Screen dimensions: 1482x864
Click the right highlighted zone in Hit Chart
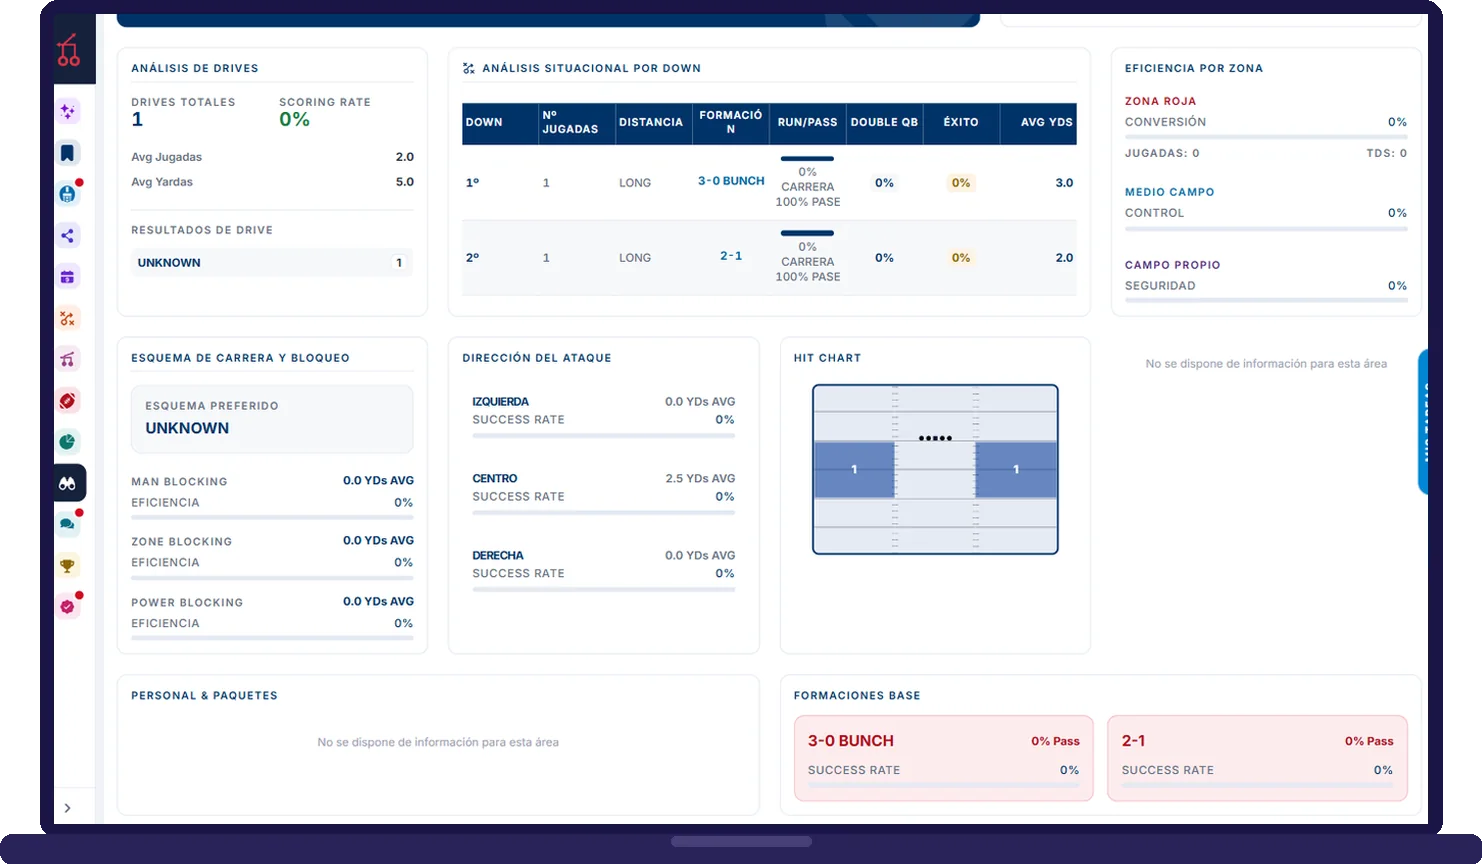(1016, 470)
